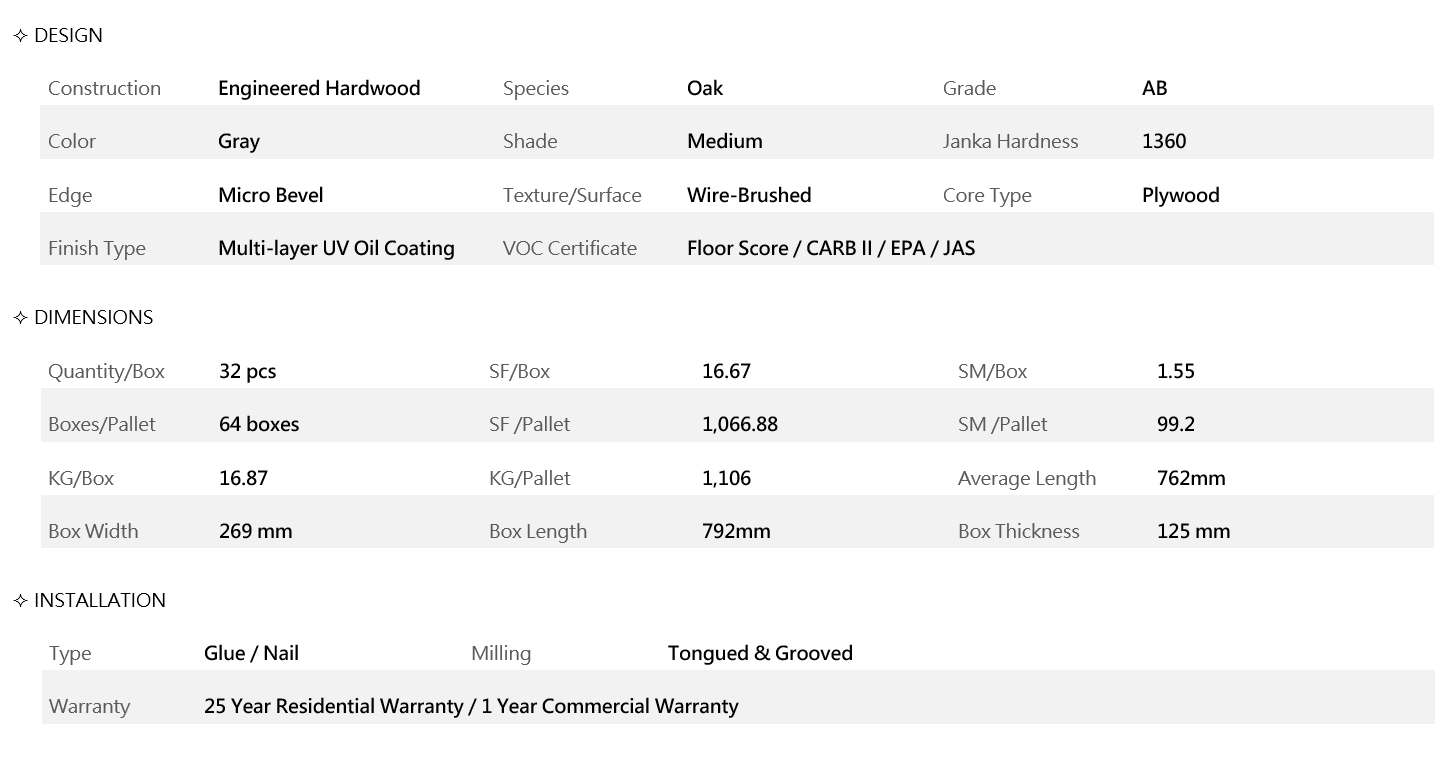Click the Floor Score / CARB II certificate text

coord(830,248)
